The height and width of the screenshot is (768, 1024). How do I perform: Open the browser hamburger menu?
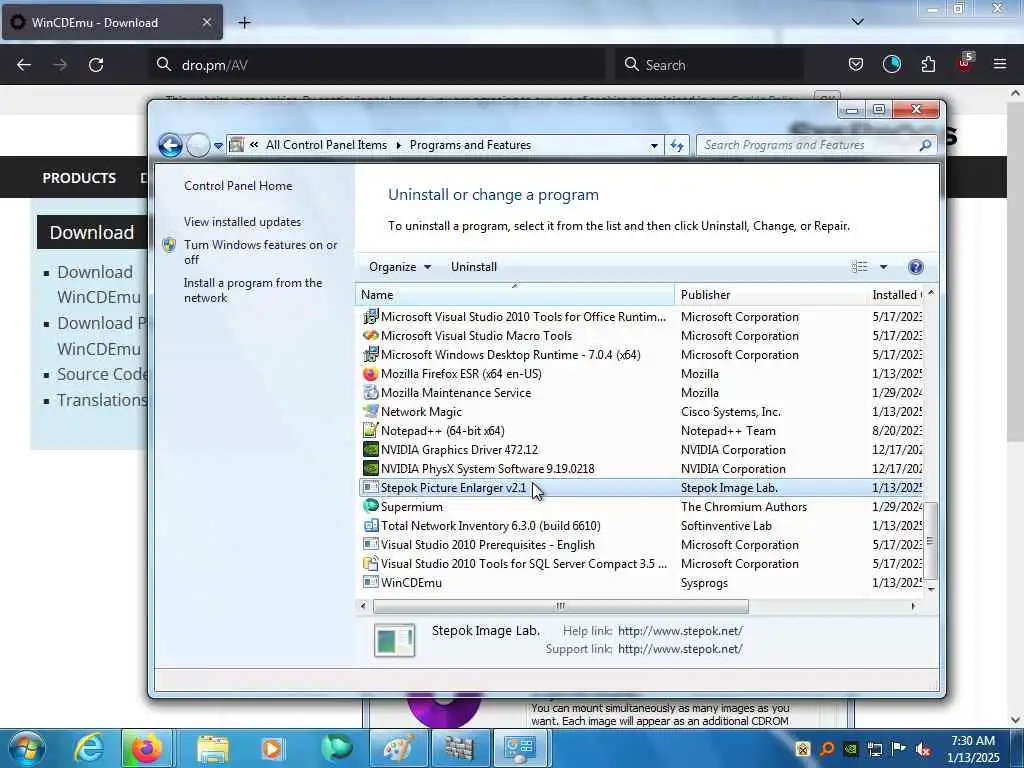1000,64
